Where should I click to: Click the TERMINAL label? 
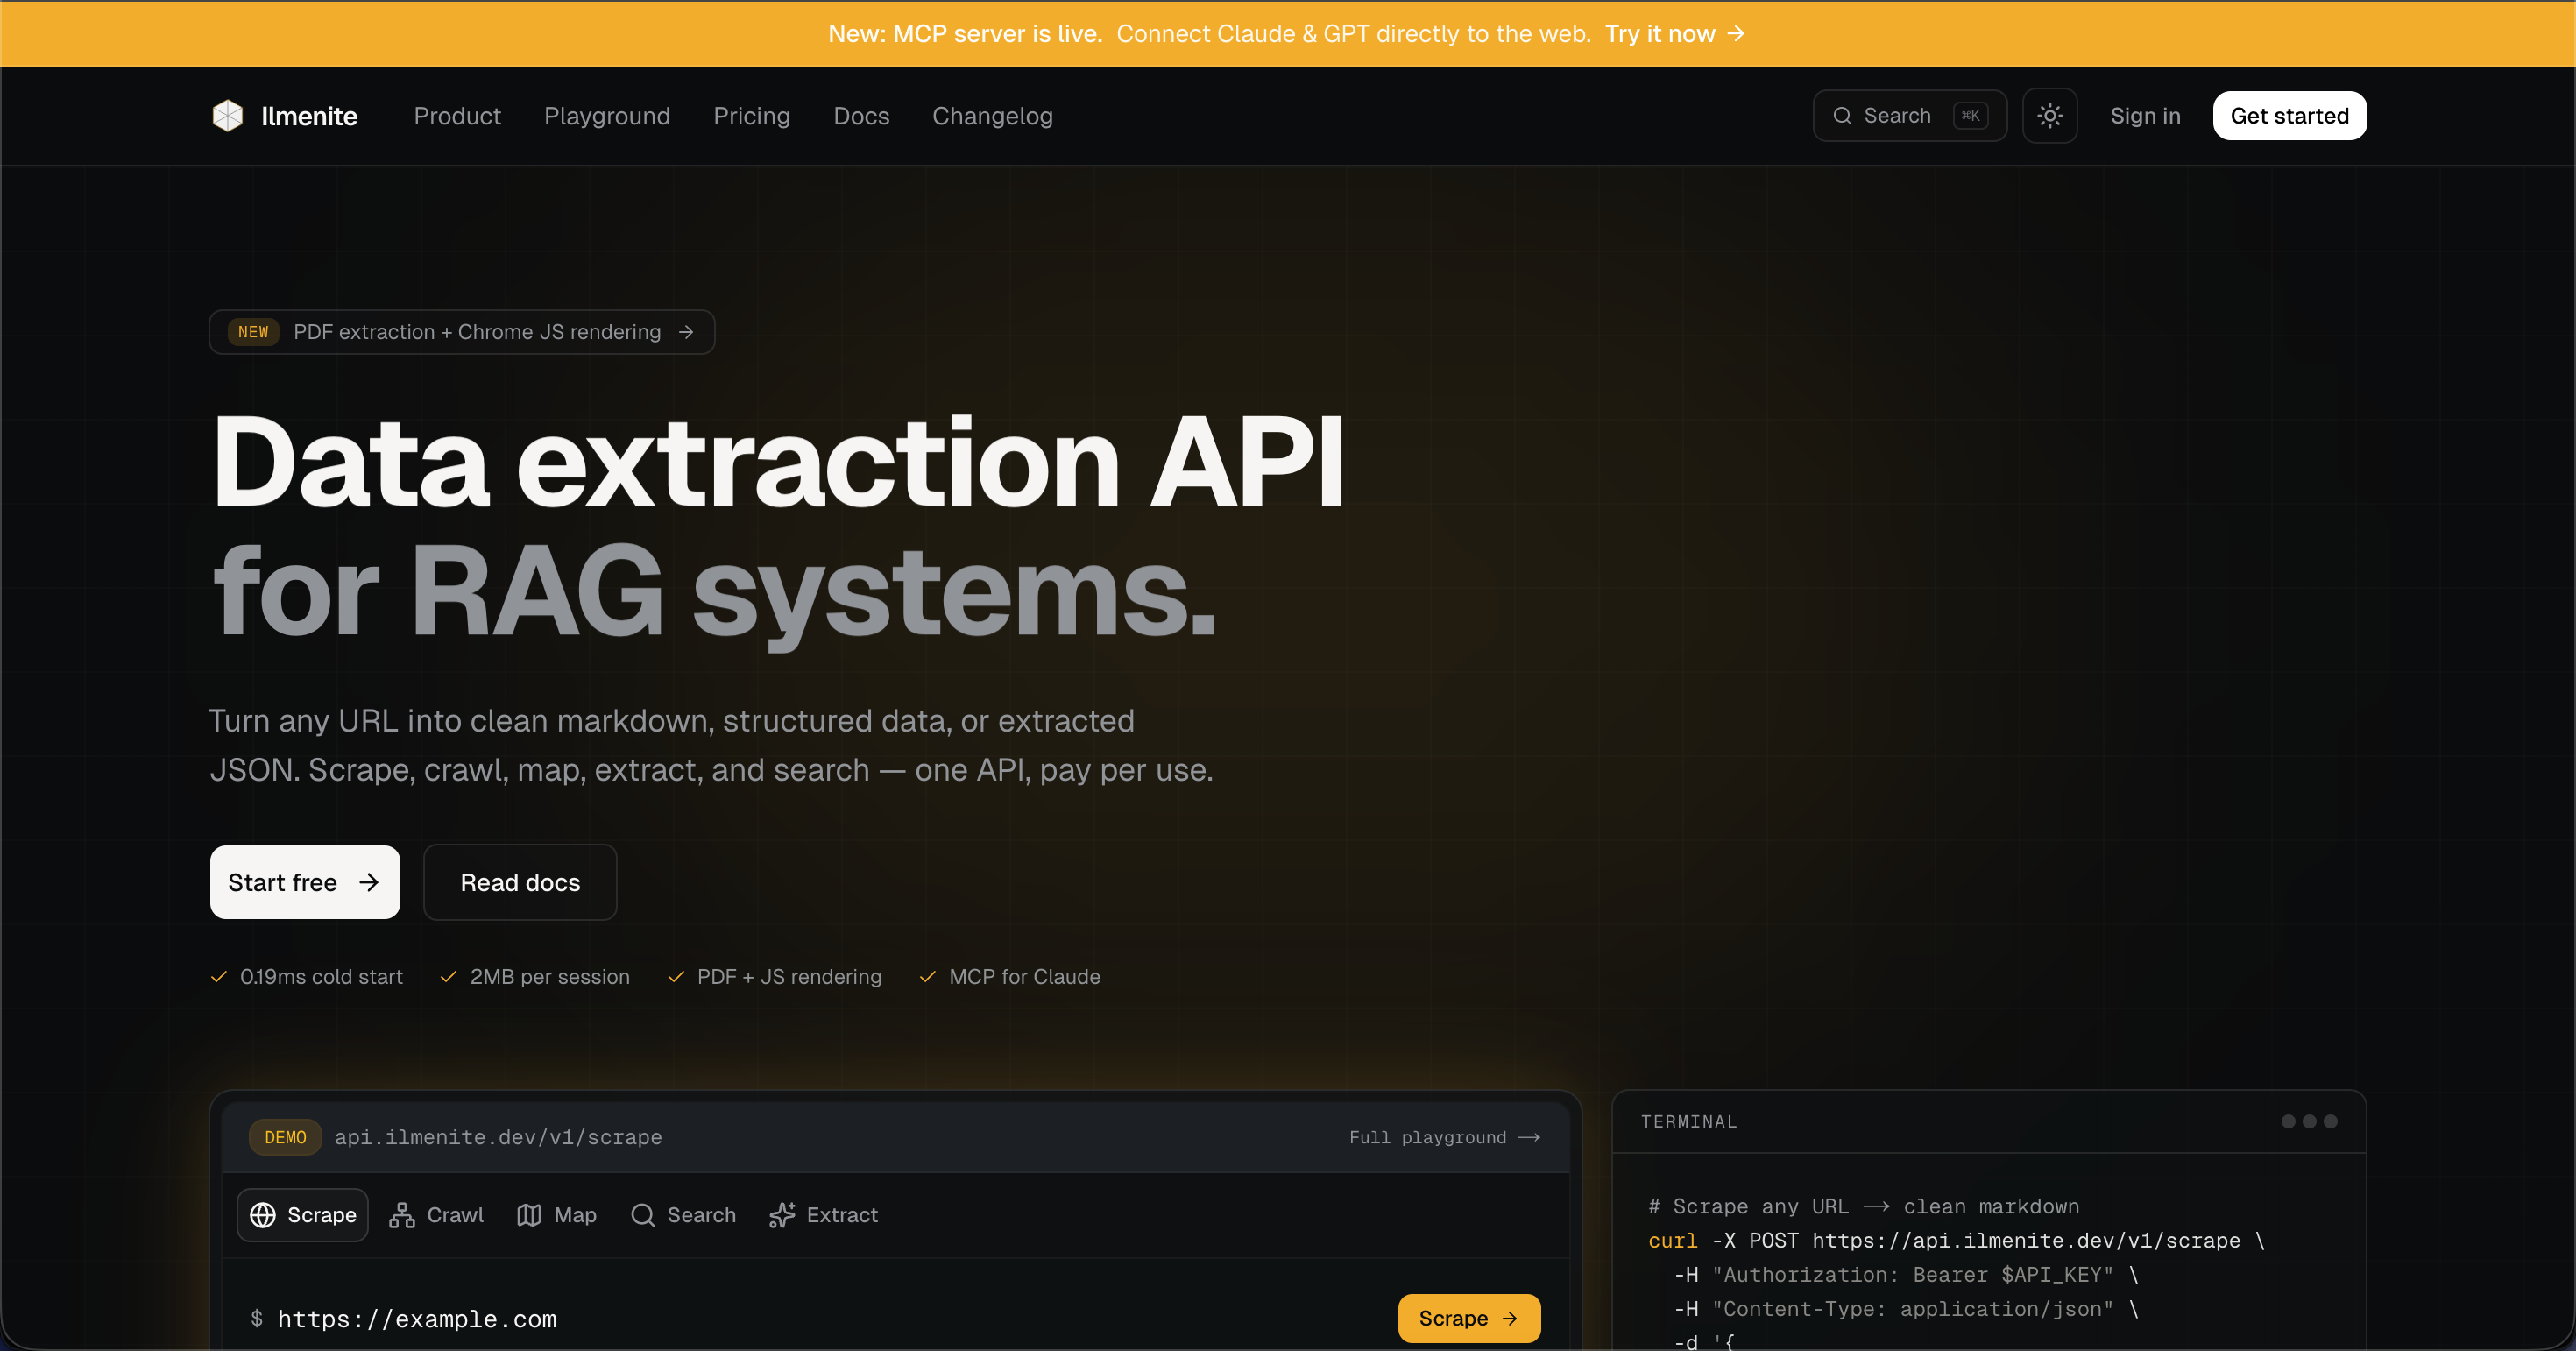(1689, 1121)
